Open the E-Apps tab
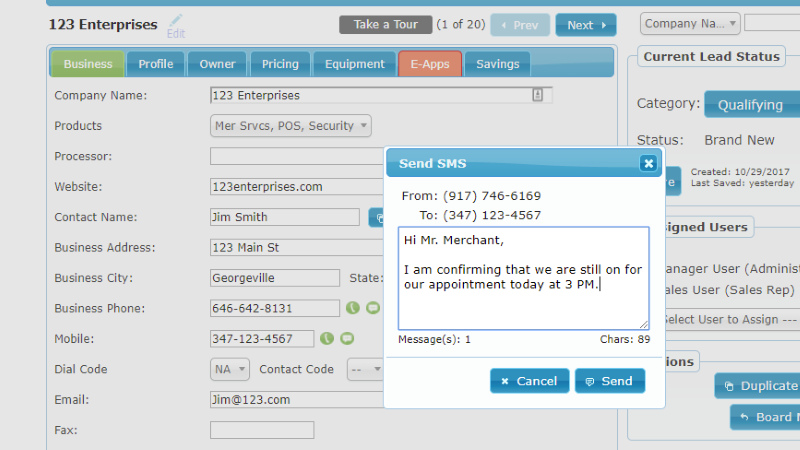The height and width of the screenshot is (450, 800). (430, 64)
